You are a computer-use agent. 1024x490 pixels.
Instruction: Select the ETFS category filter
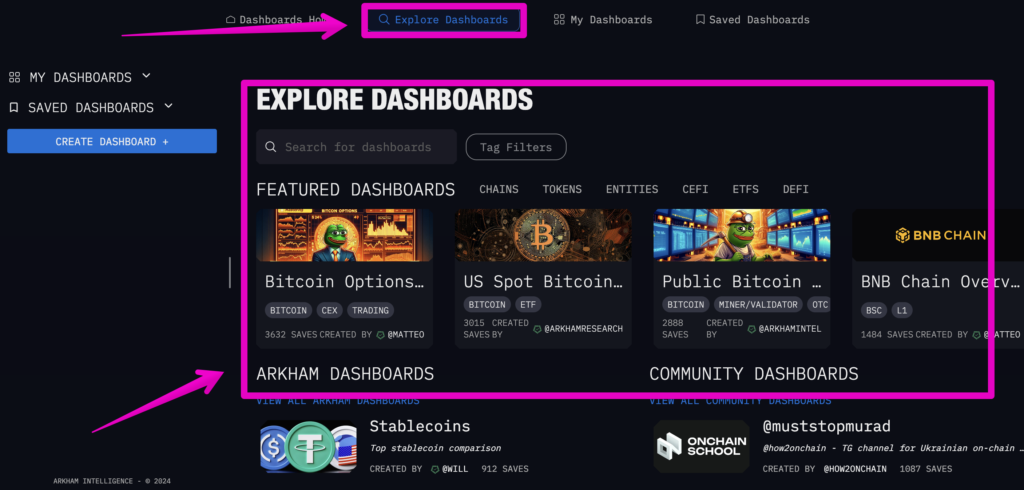(745, 189)
